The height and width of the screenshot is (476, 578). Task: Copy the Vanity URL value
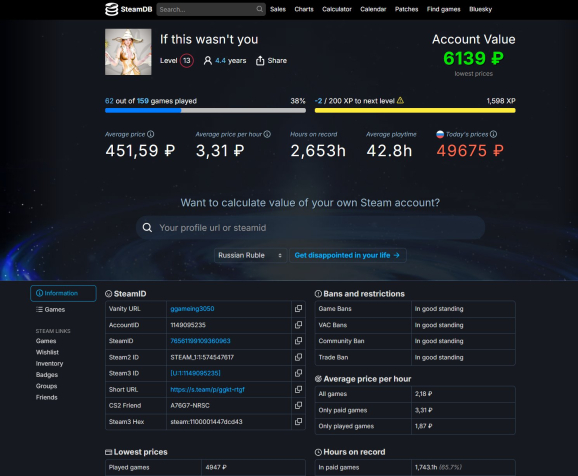click(x=298, y=309)
